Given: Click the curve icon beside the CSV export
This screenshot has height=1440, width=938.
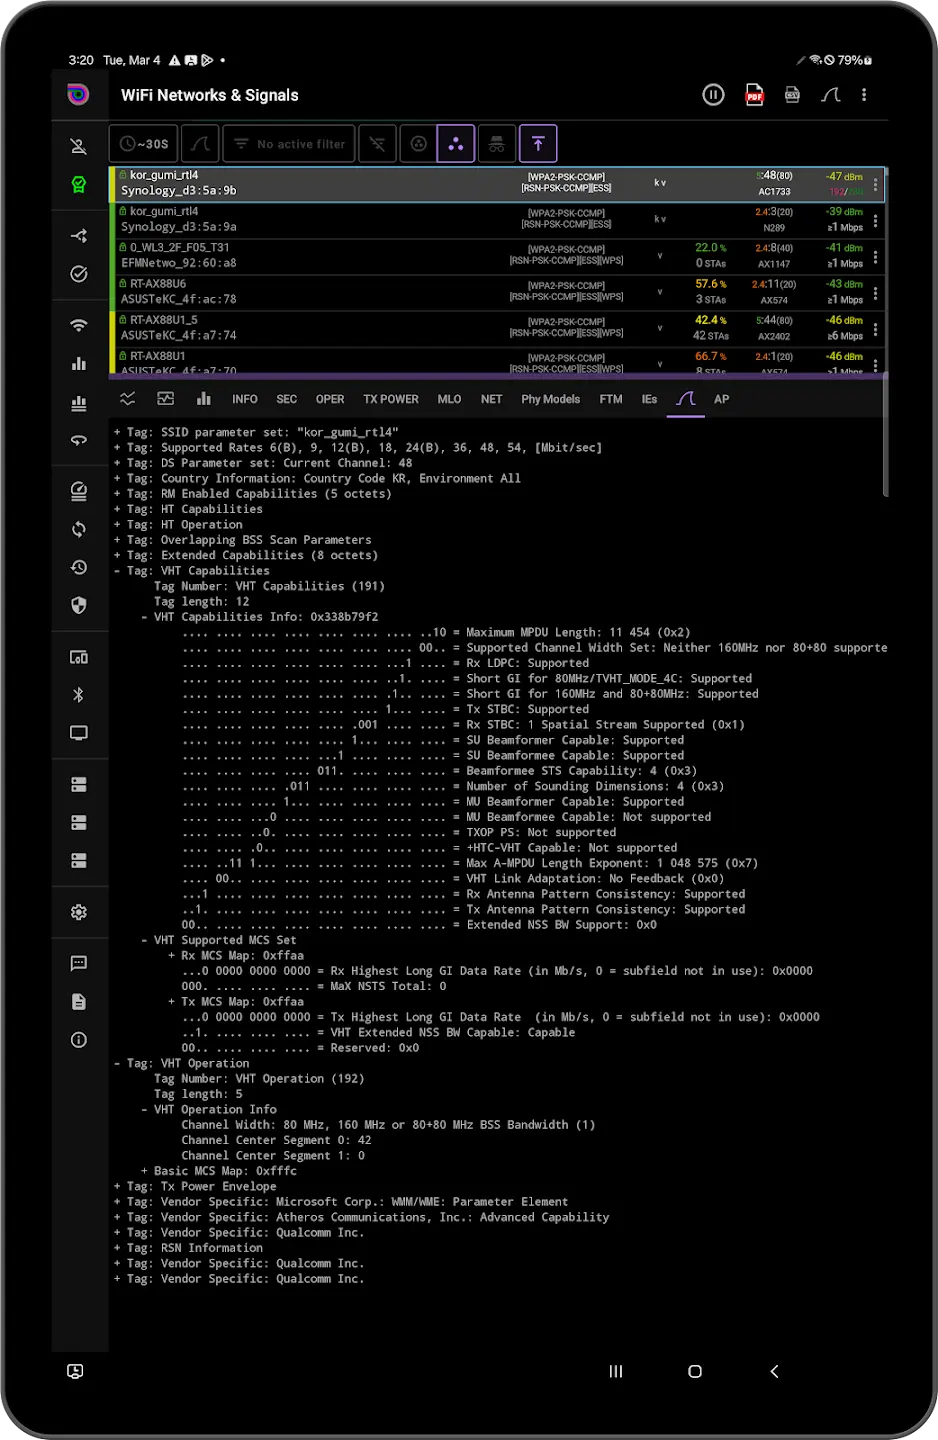Looking at the screenshot, I should [830, 95].
